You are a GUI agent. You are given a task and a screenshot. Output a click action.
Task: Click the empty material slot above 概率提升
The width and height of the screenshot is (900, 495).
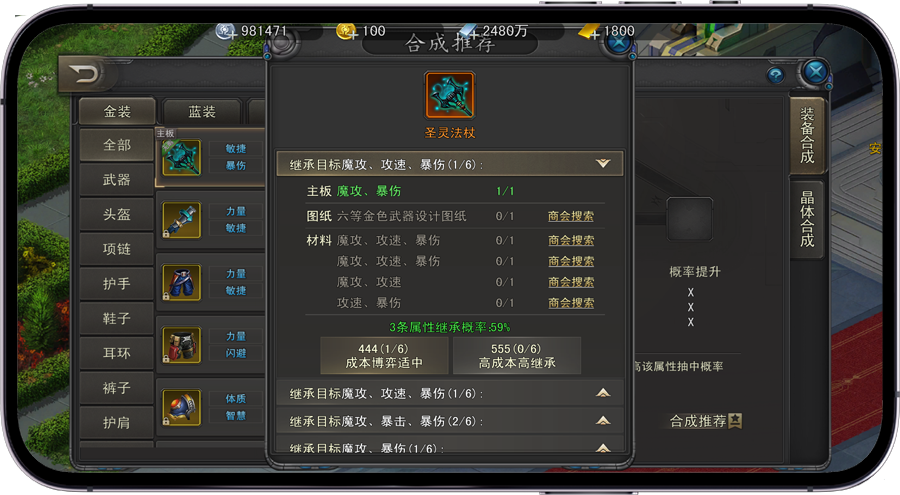(x=690, y=219)
